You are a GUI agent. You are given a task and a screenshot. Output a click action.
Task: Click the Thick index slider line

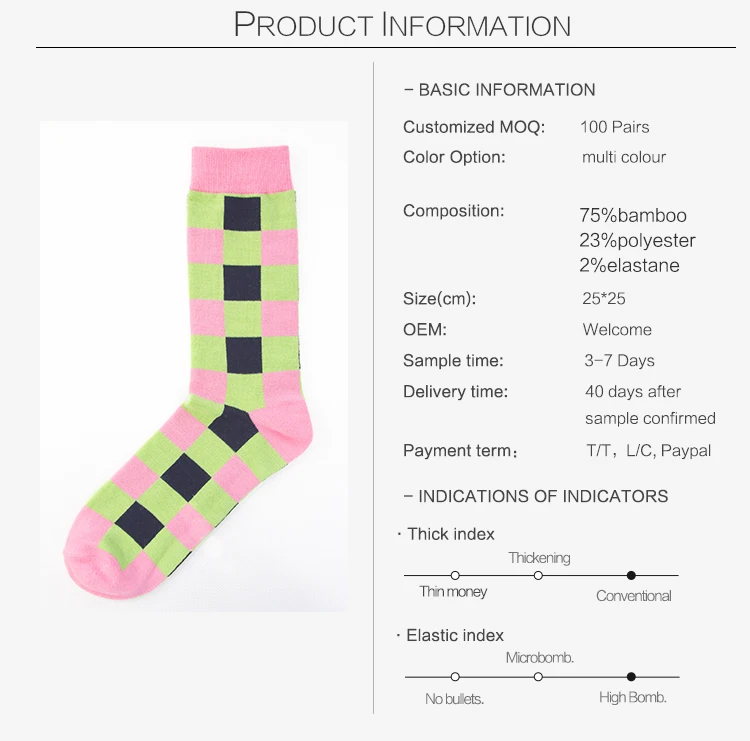pos(541,575)
